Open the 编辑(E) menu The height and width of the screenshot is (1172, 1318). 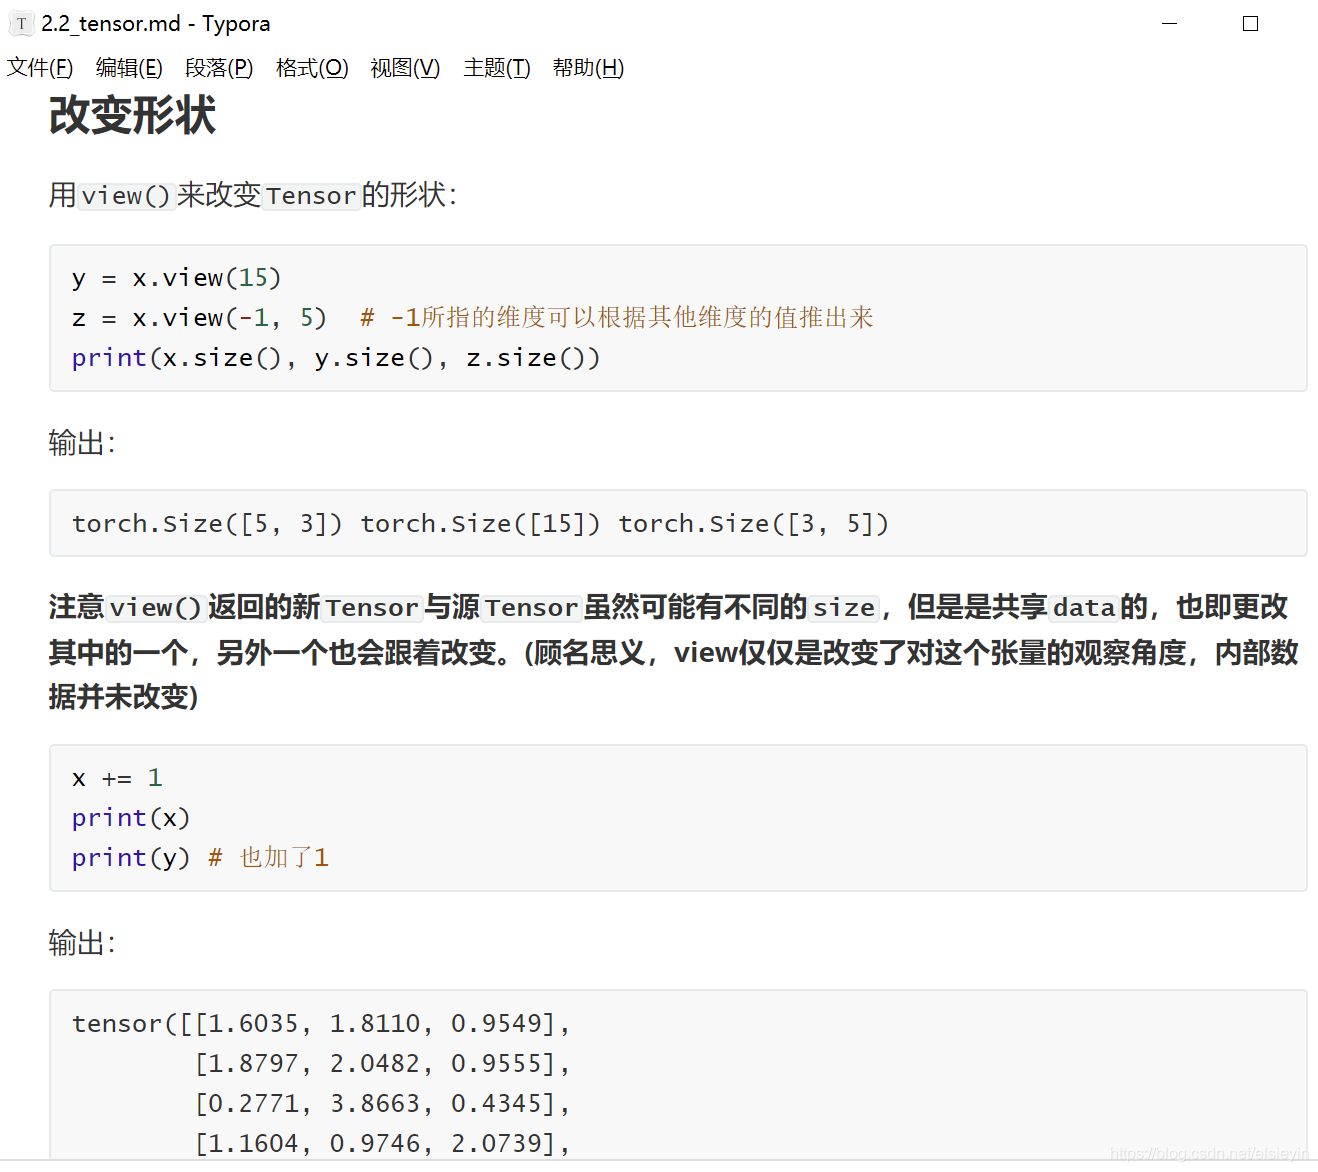[x=129, y=68]
